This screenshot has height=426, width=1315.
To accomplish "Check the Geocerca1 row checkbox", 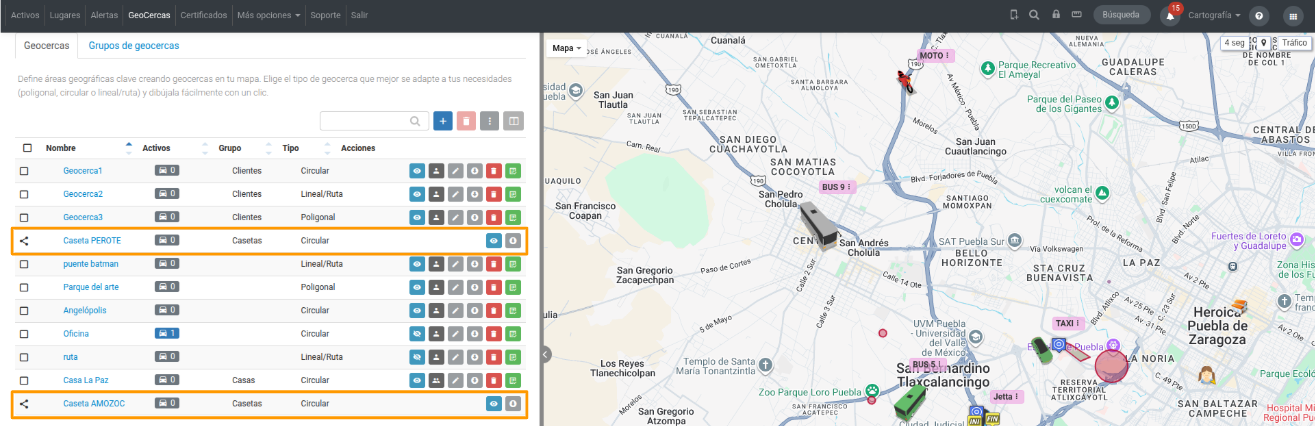I will coord(24,171).
